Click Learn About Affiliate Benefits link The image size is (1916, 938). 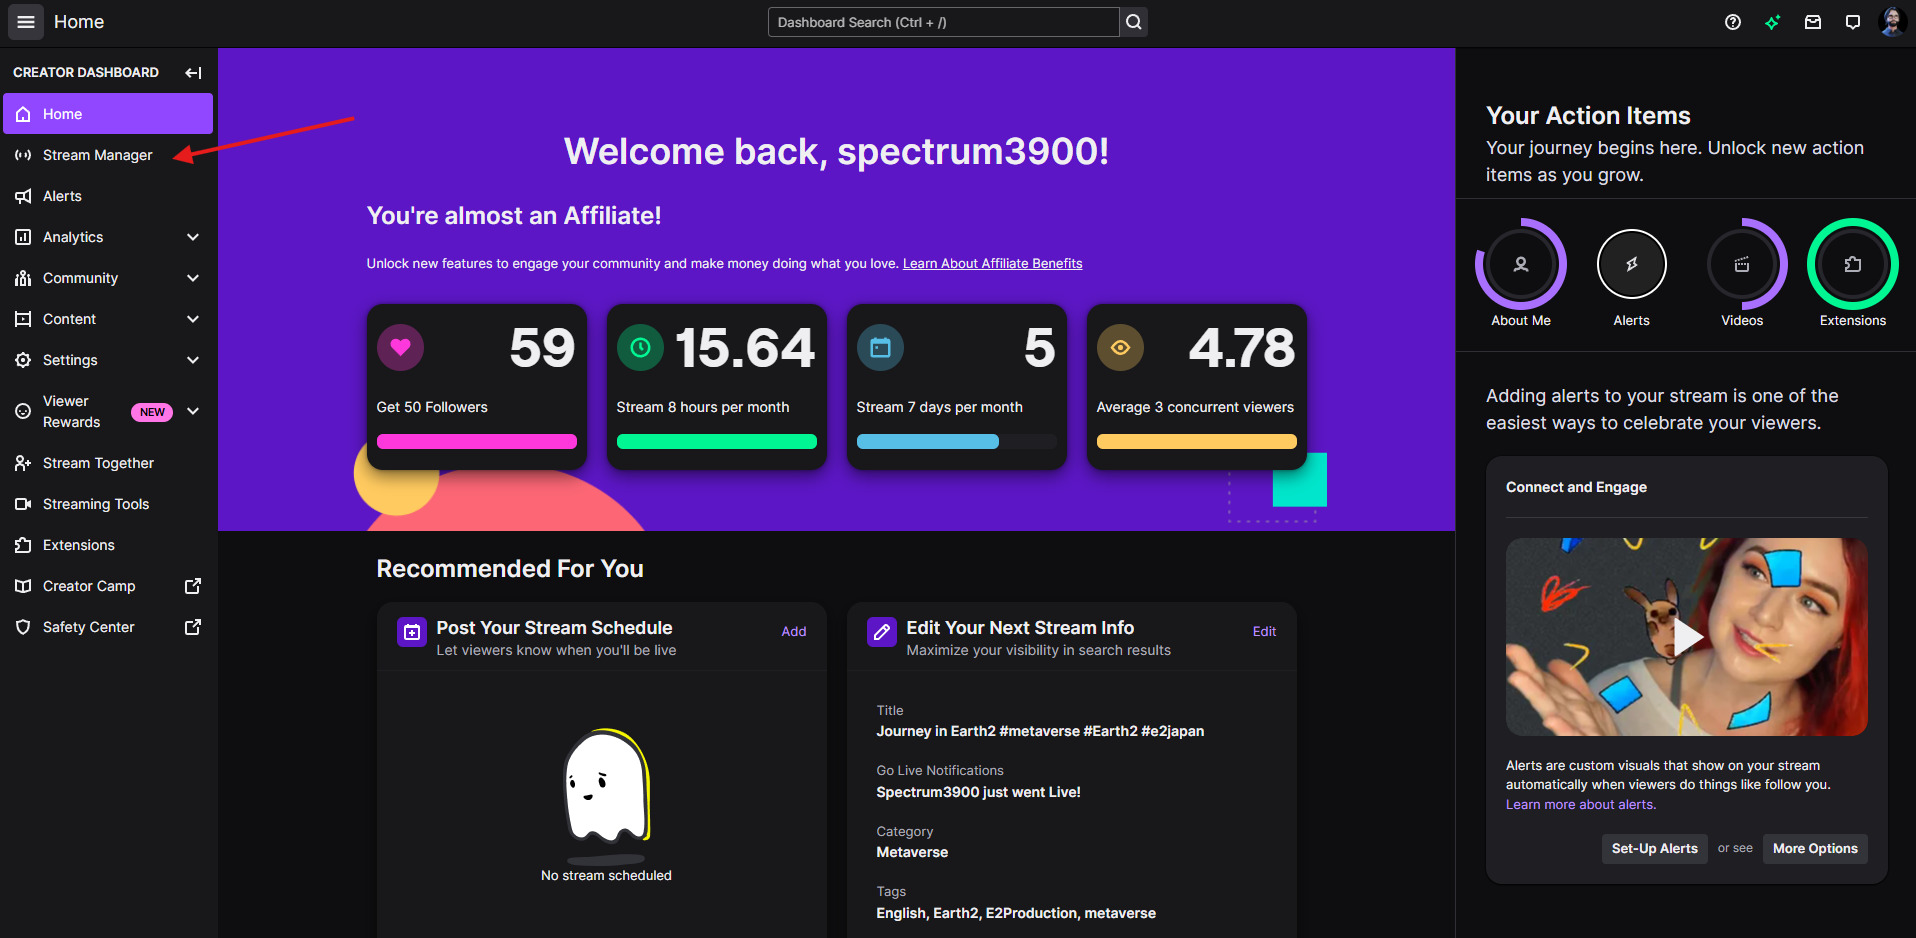[x=992, y=264]
